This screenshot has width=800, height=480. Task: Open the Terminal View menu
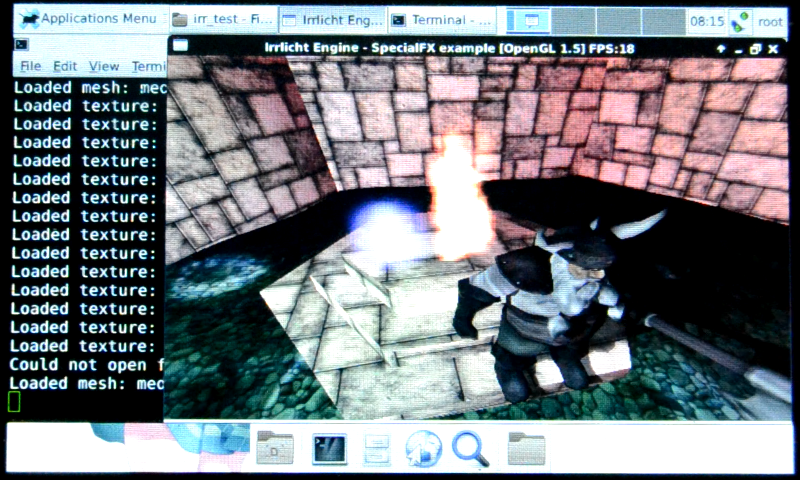(x=104, y=66)
